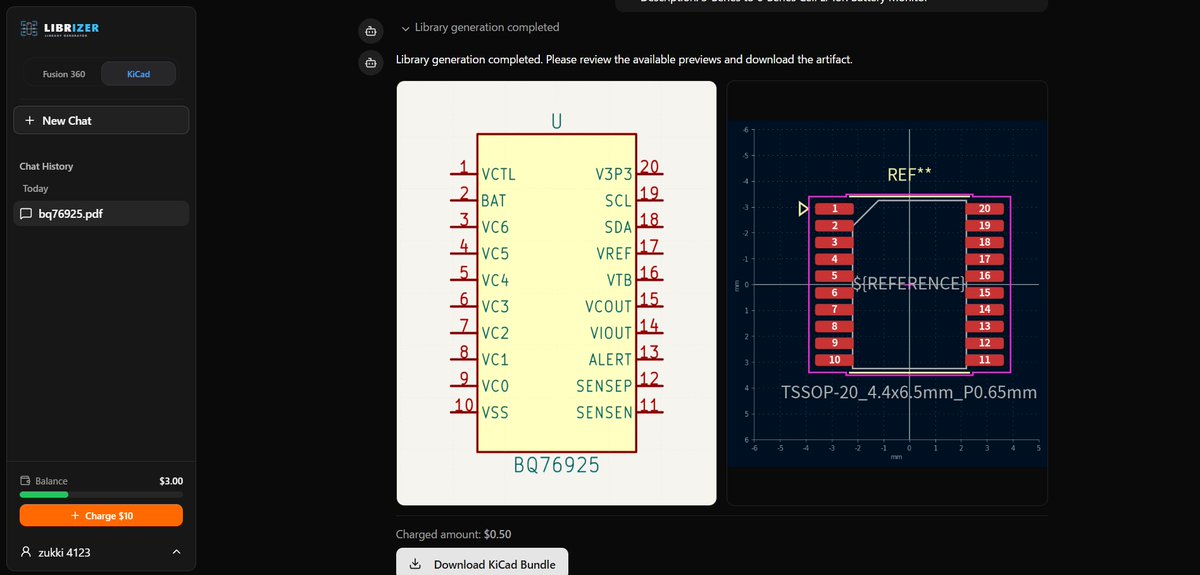Collapse the Library generation completed section
This screenshot has width=1200, height=575.
tap(480, 27)
